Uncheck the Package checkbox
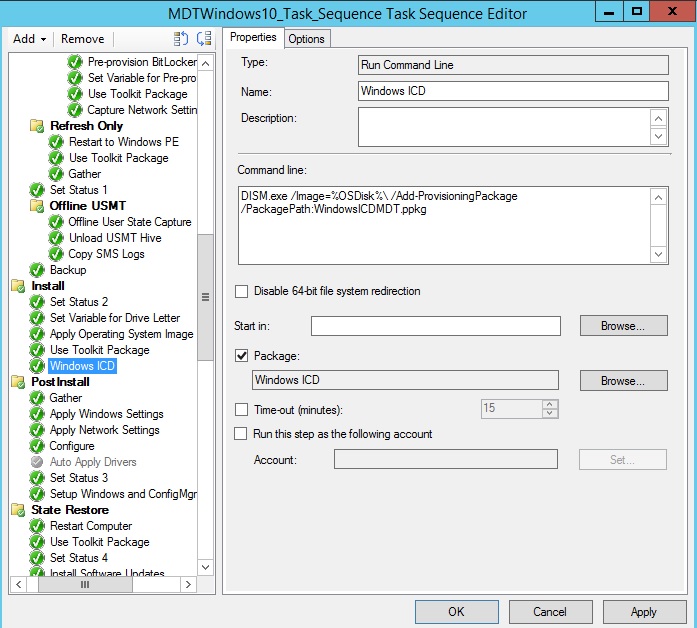697x628 pixels. tap(241, 355)
